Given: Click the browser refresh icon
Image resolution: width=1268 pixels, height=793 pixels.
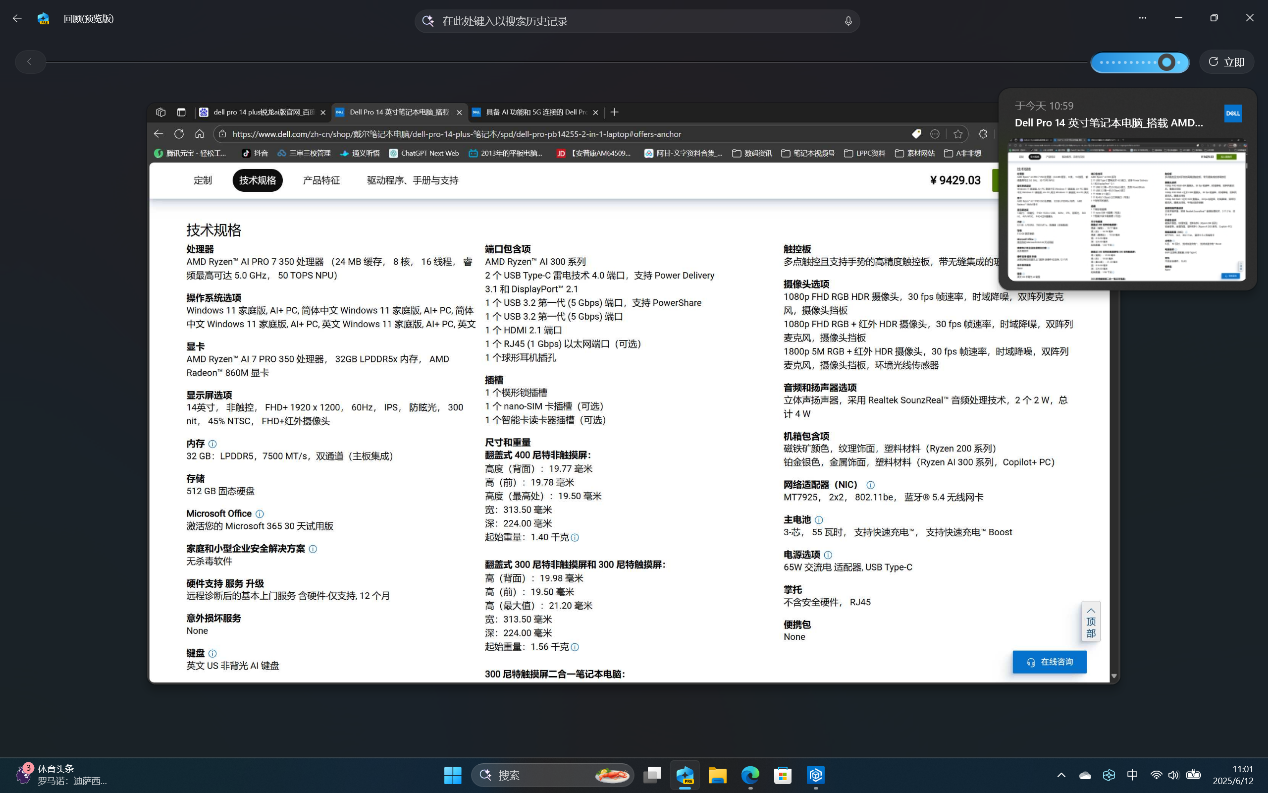Looking at the screenshot, I should coord(179,134).
